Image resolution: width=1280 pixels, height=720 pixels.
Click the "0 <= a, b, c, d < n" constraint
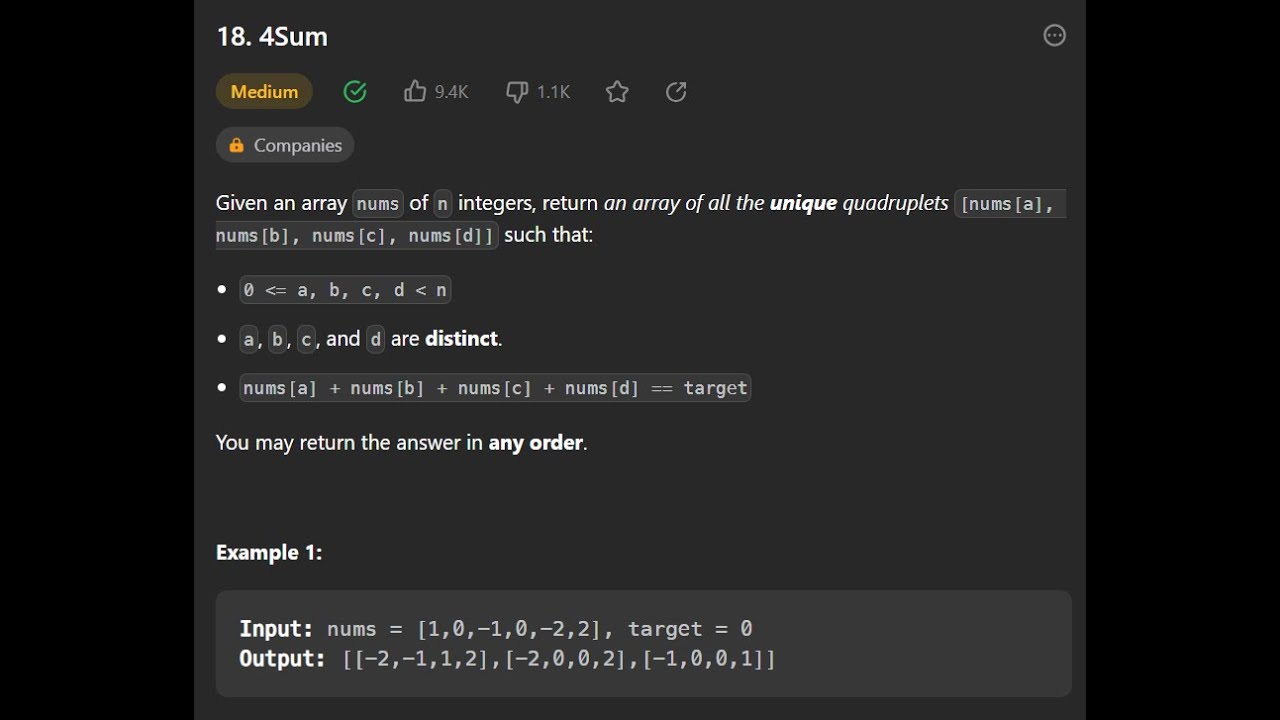click(345, 290)
